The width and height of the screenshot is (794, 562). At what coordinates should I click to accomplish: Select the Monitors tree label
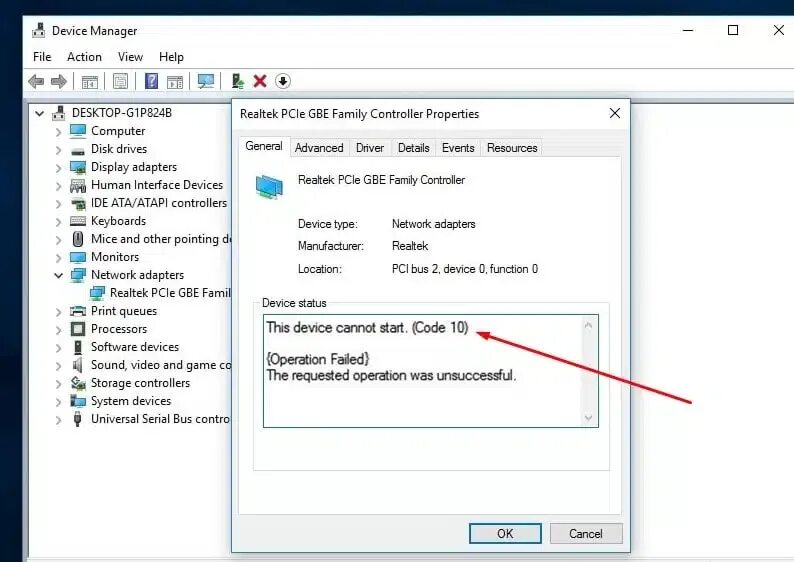115,257
